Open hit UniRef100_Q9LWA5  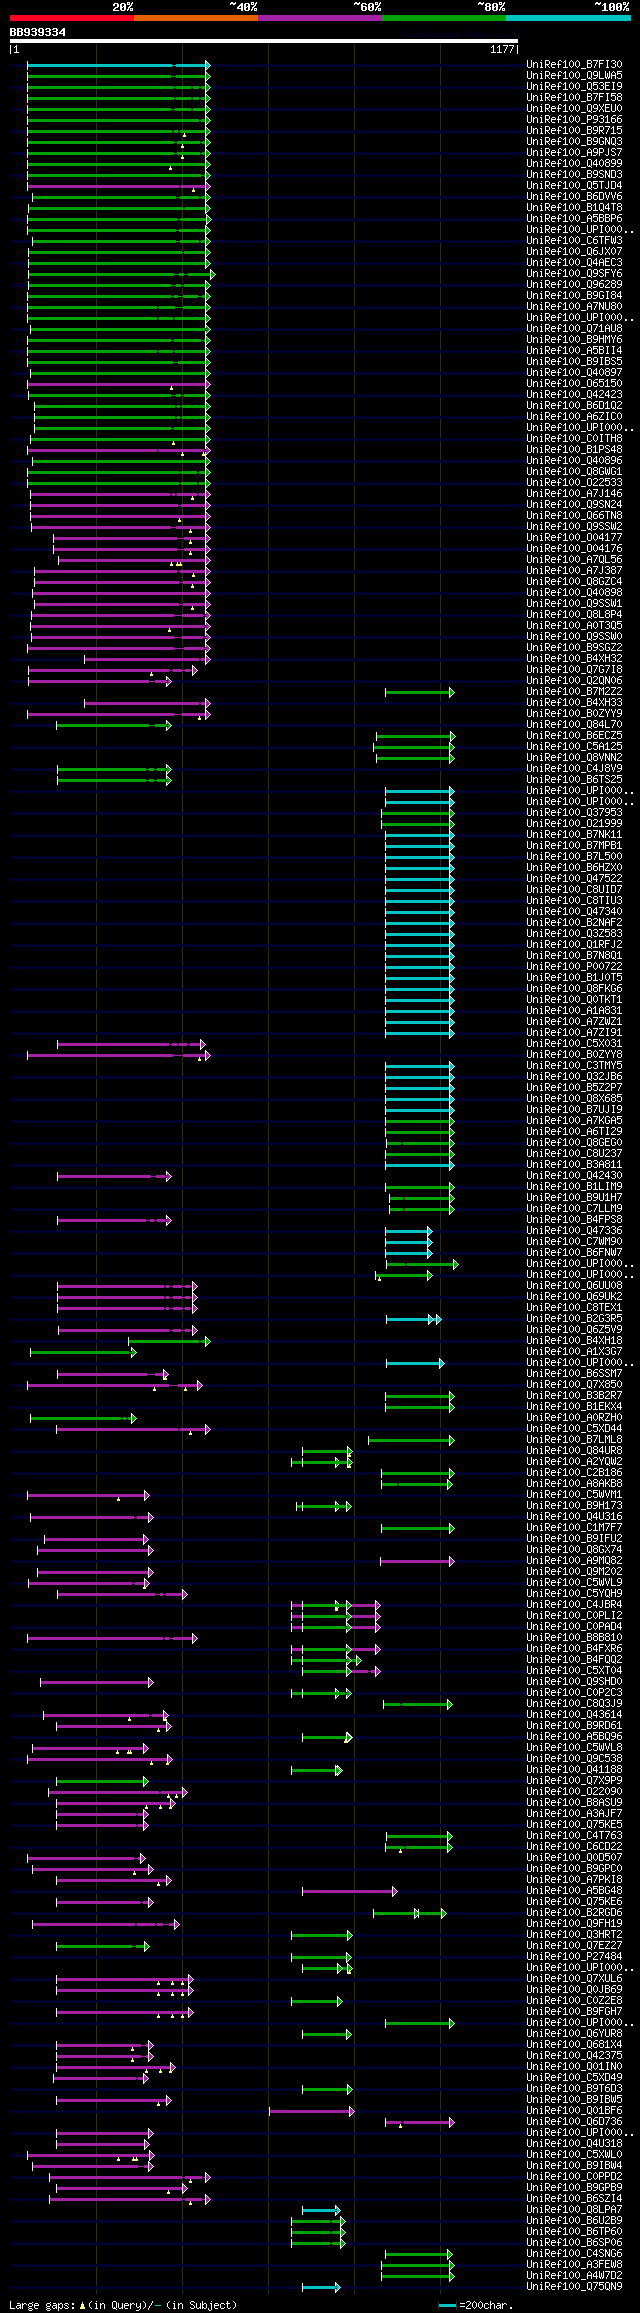pos(574,76)
